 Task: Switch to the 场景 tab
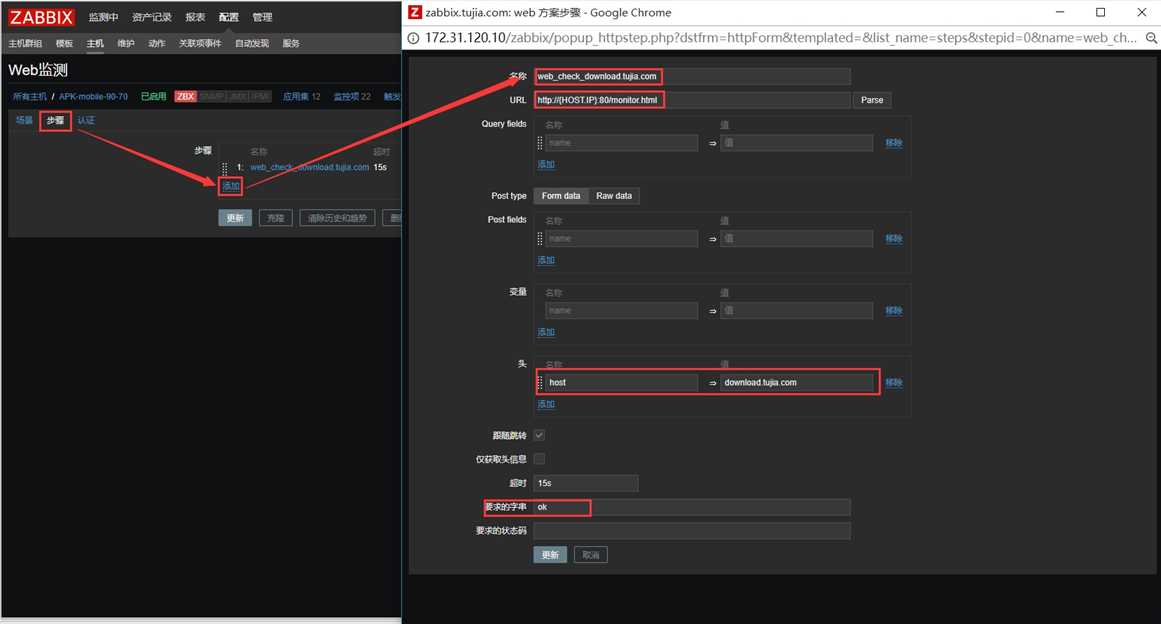[24, 120]
